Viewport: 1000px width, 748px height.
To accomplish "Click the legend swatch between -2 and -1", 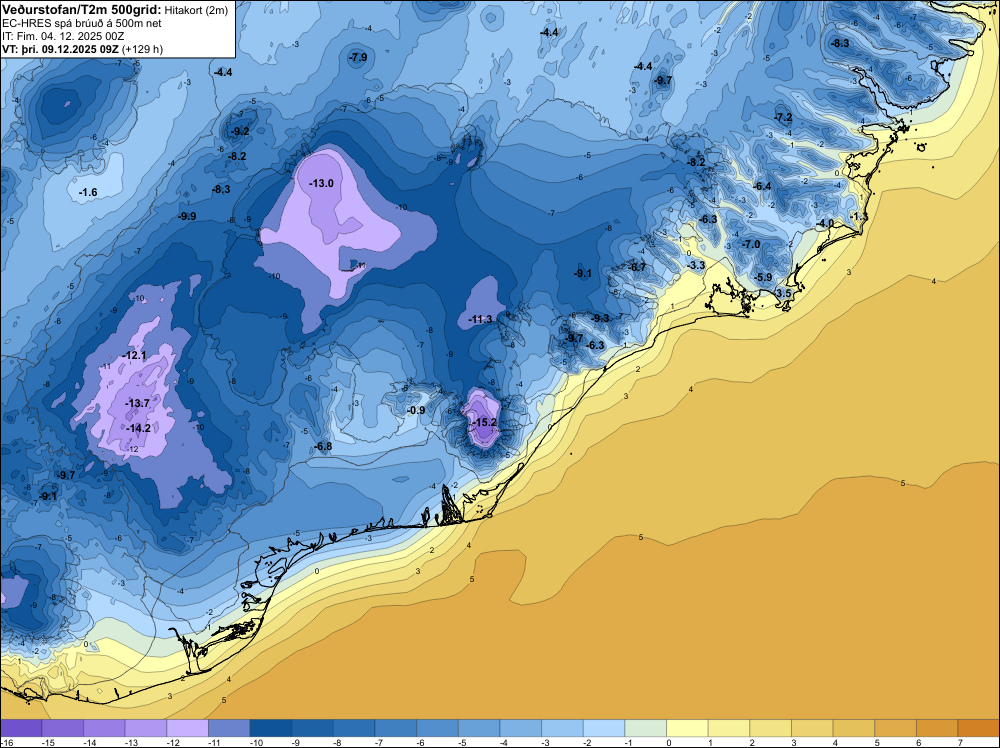I will (x=605, y=728).
